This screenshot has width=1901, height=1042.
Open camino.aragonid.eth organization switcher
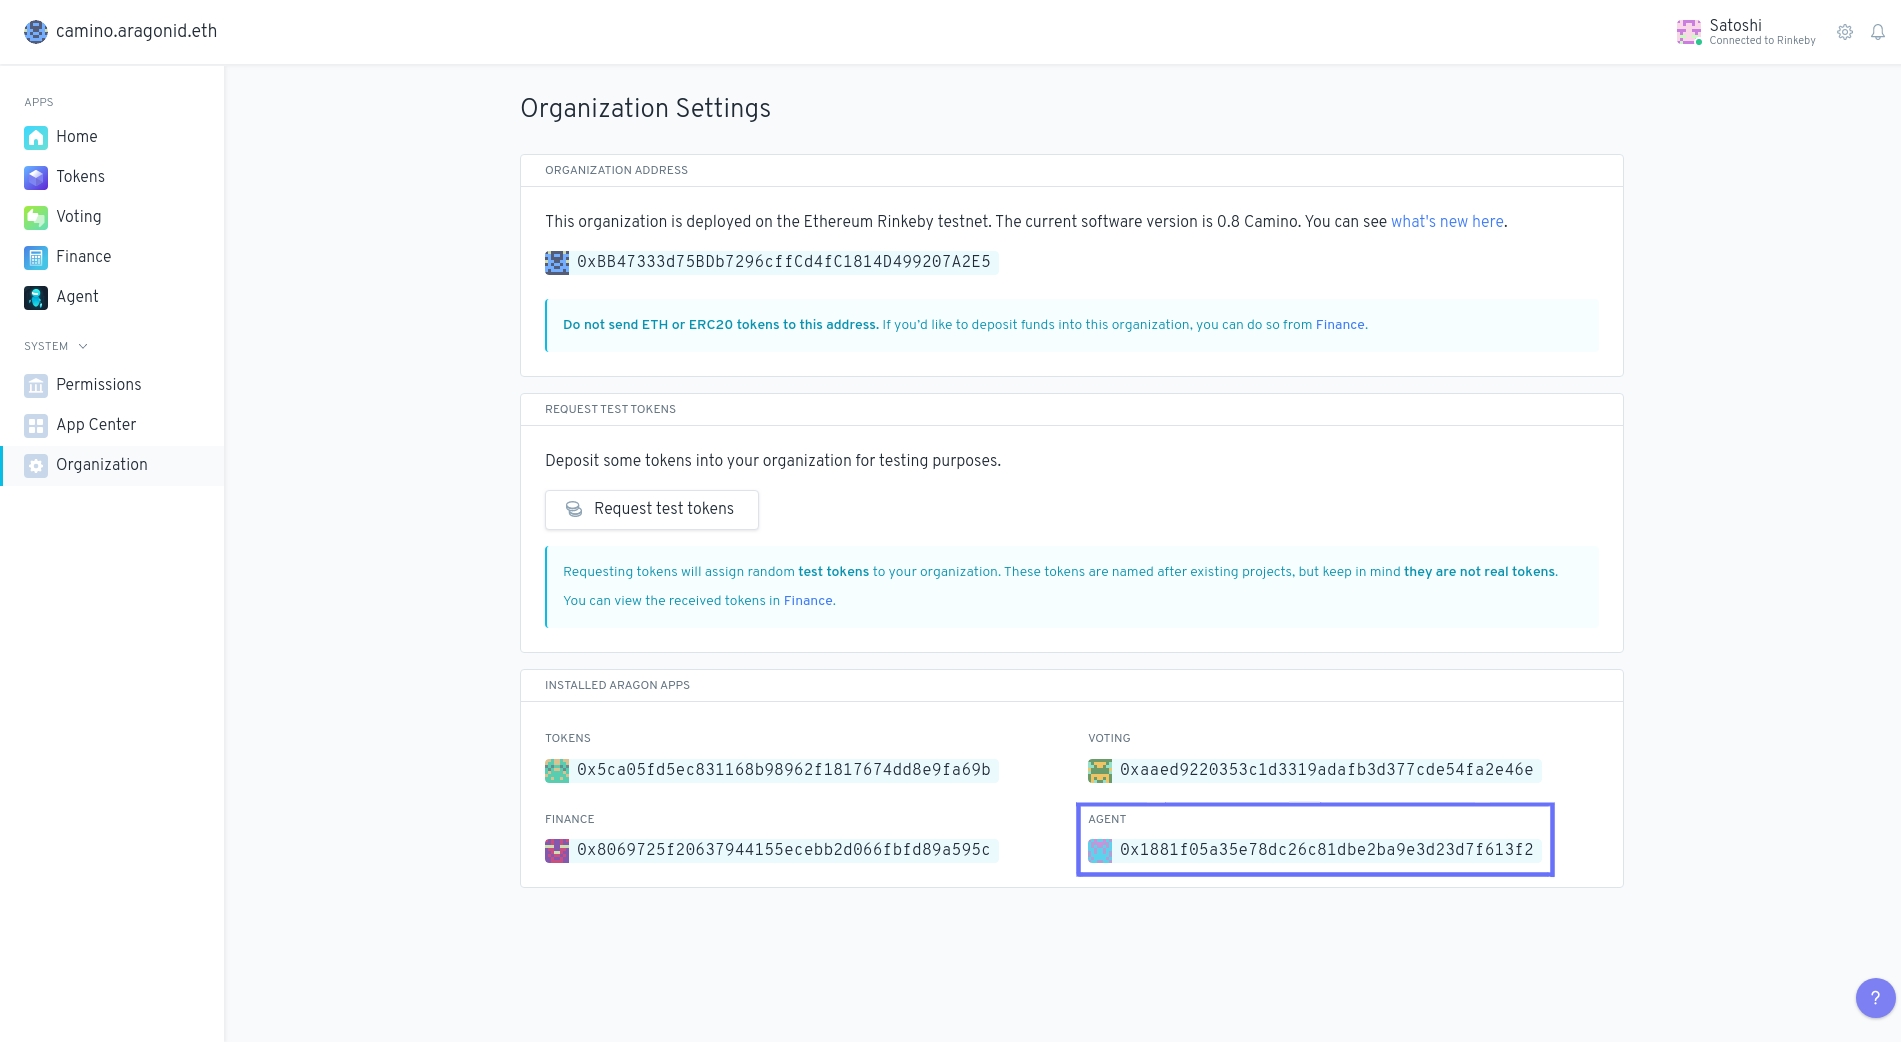pos(121,31)
